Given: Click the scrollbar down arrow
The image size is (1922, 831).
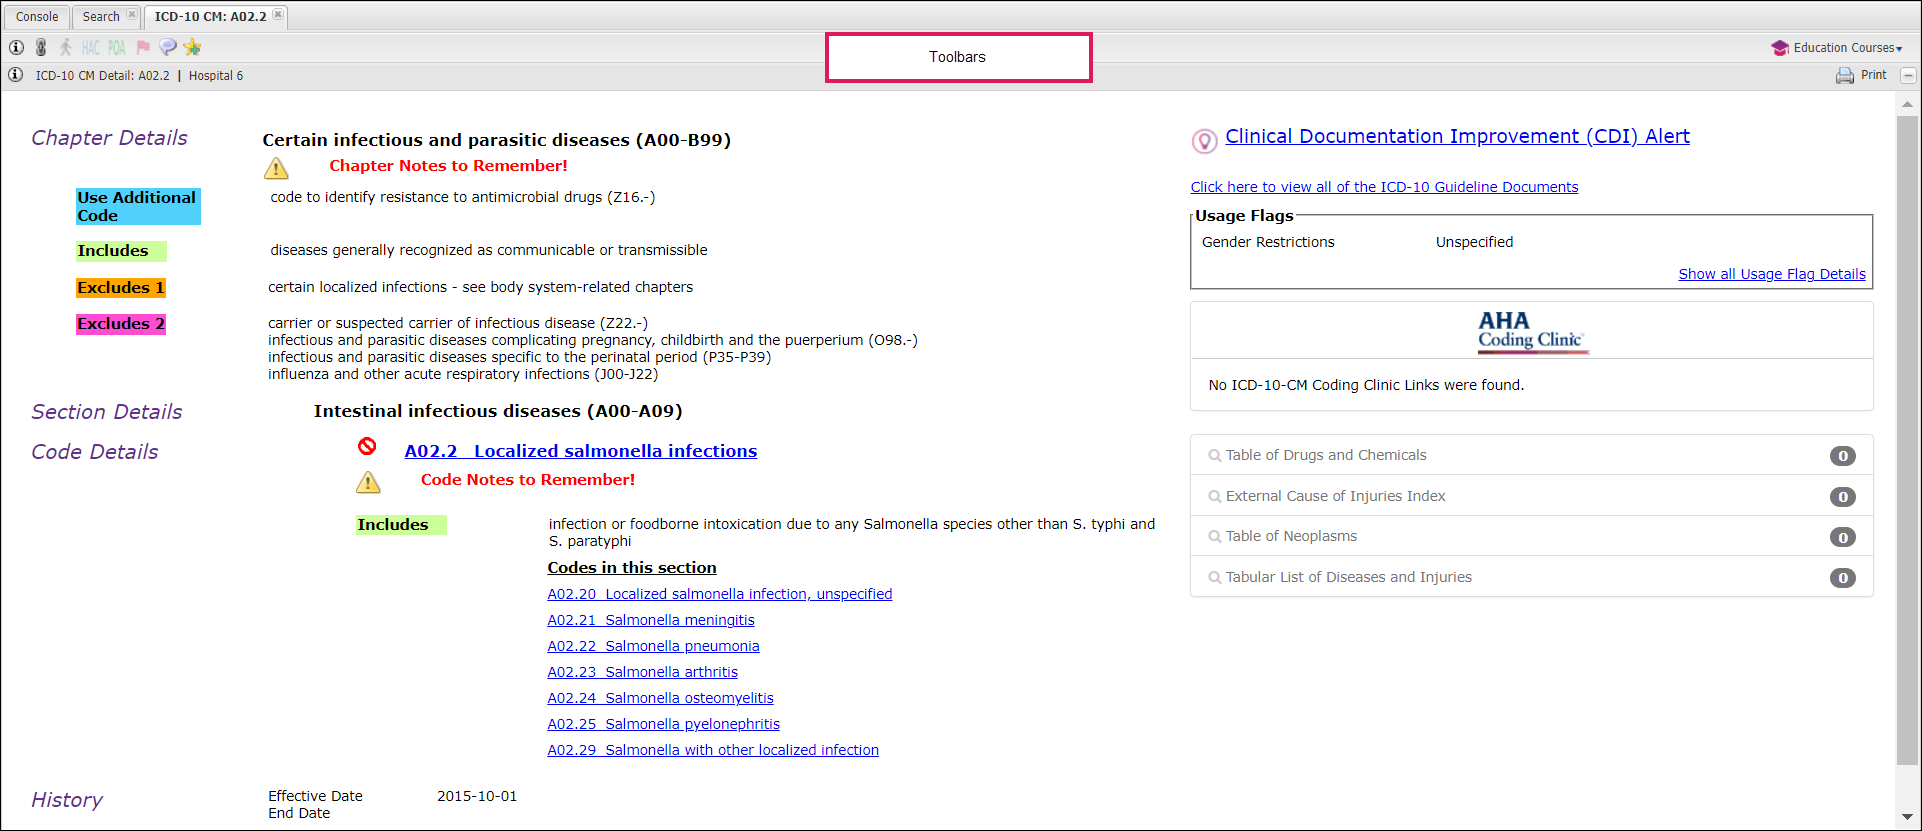Looking at the screenshot, I should pyautogui.click(x=1907, y=817).
